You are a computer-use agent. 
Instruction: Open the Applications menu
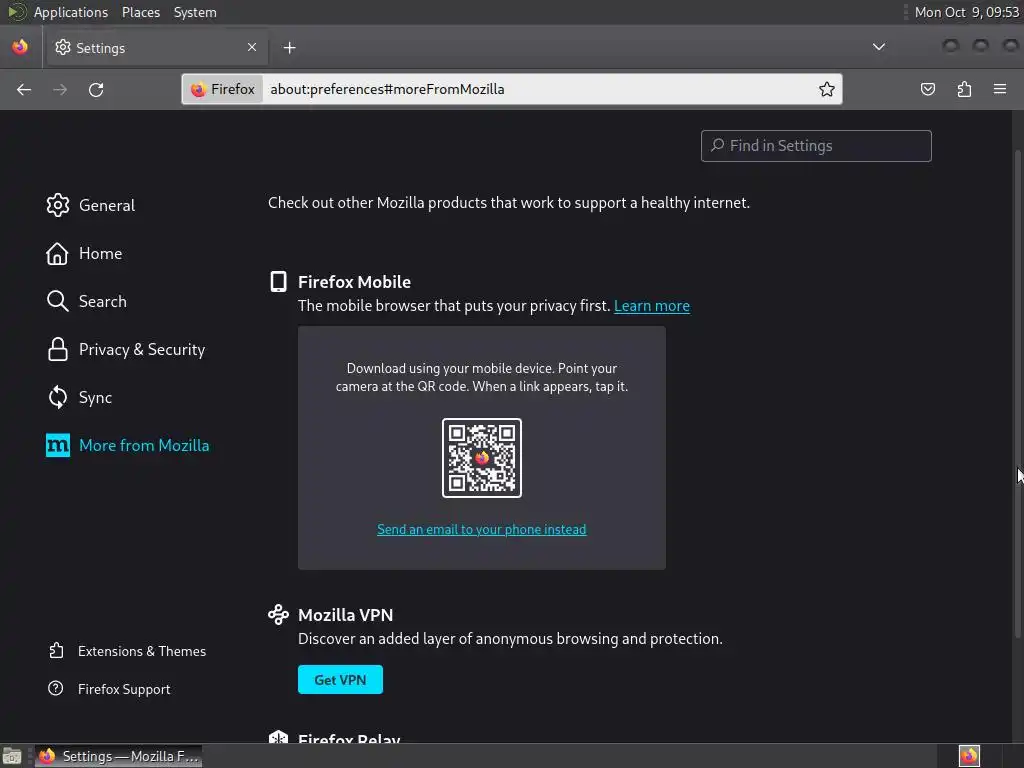tap(71, 12)
